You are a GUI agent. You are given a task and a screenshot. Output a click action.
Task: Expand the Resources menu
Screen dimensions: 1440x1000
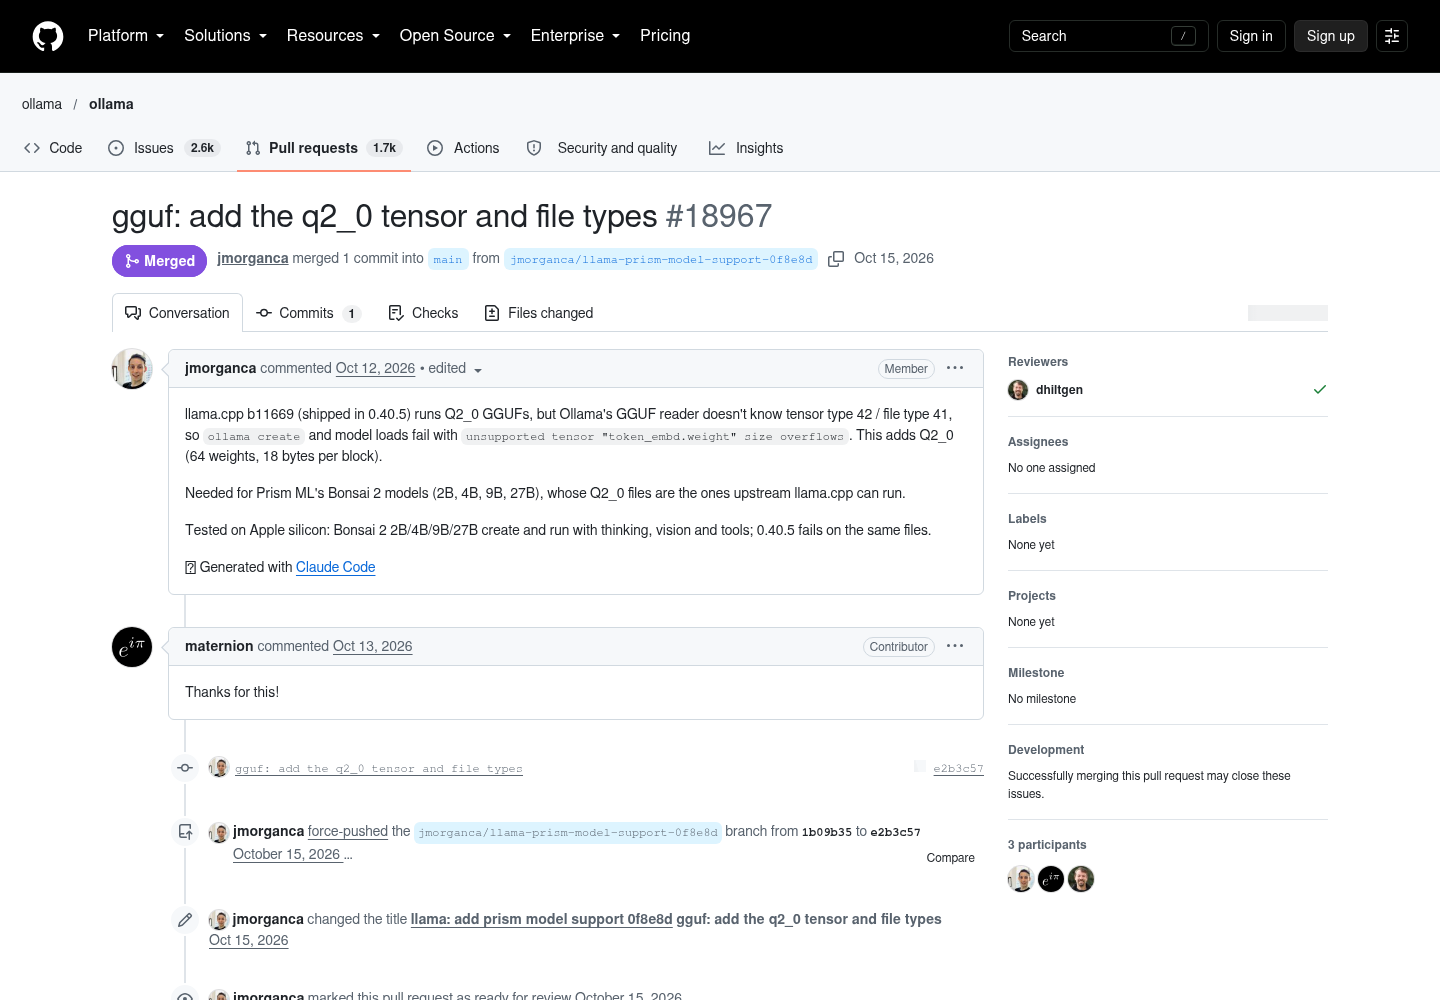(333, 36)
